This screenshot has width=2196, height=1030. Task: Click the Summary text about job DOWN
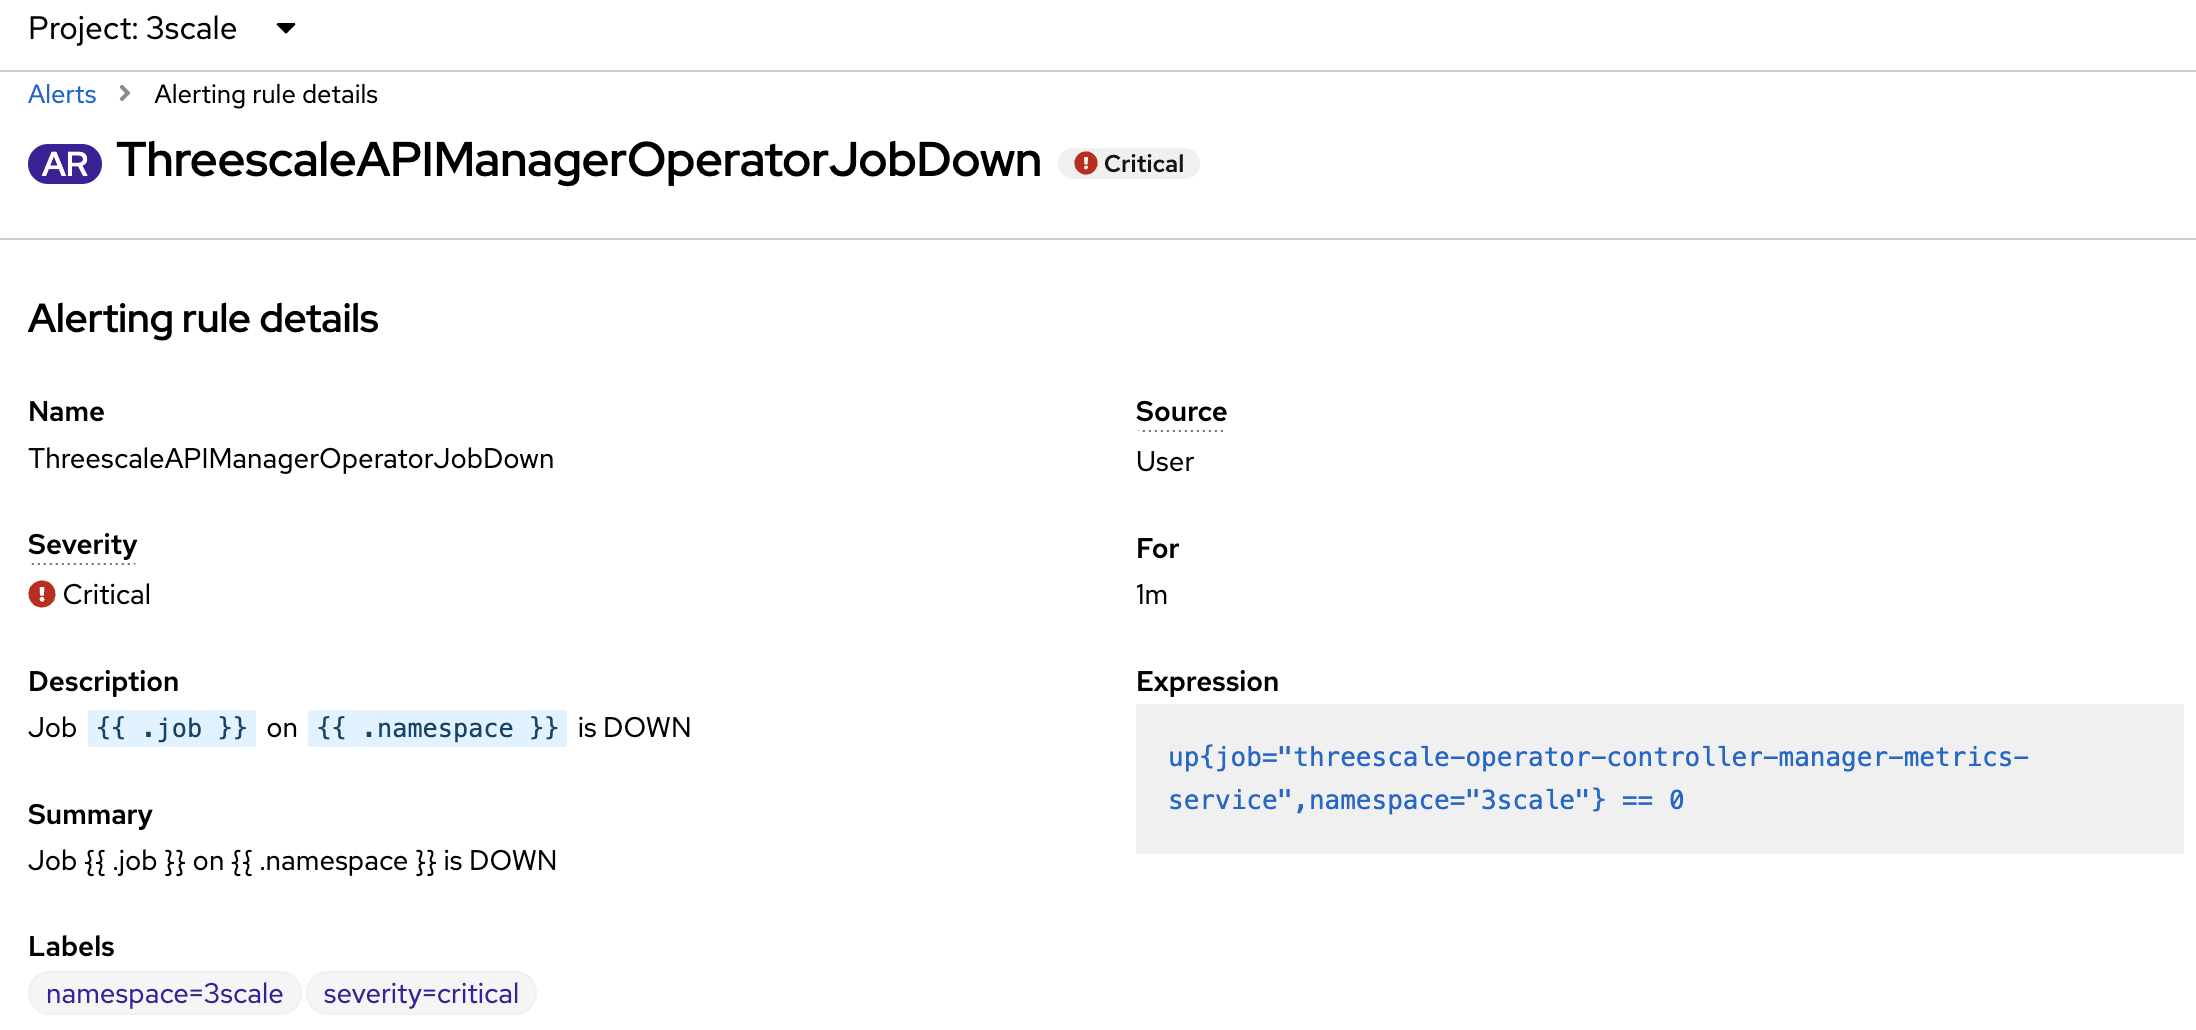292,861
